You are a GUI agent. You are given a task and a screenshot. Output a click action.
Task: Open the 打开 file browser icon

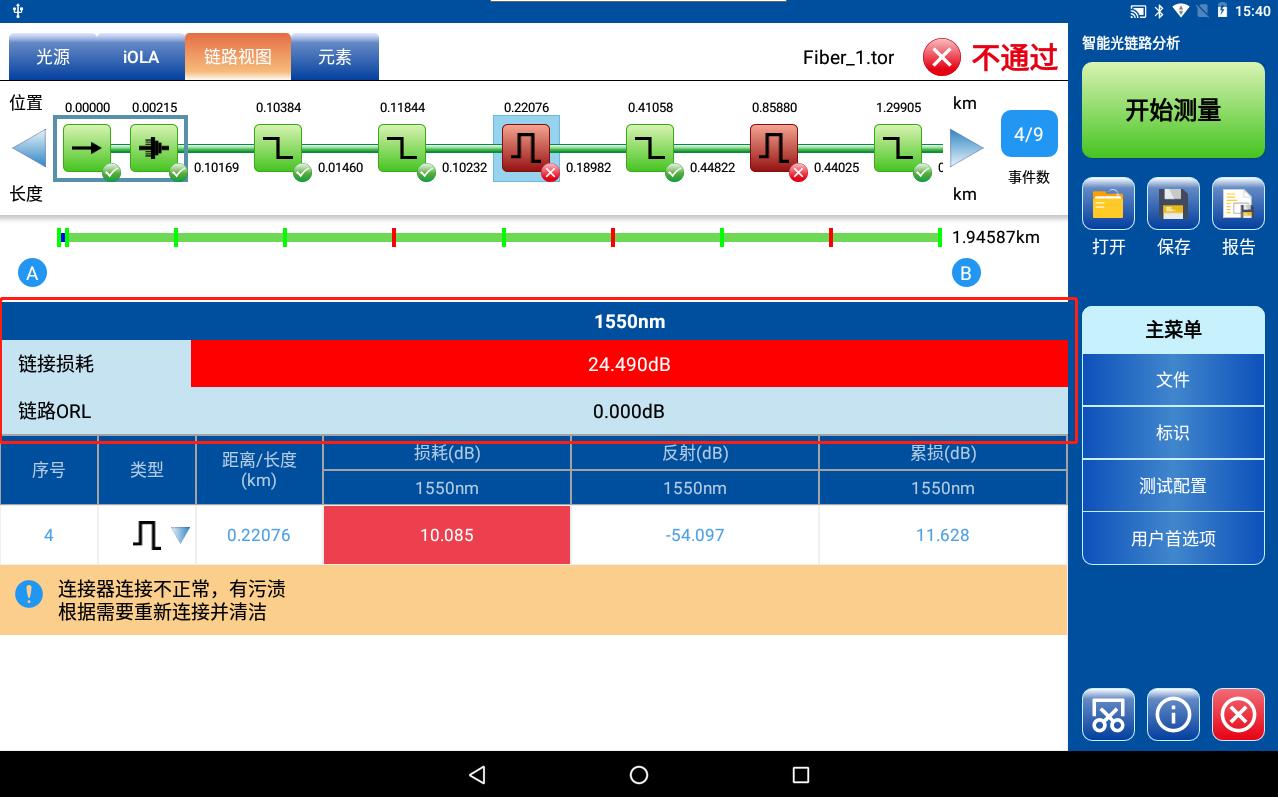(x=1107, y=203)
